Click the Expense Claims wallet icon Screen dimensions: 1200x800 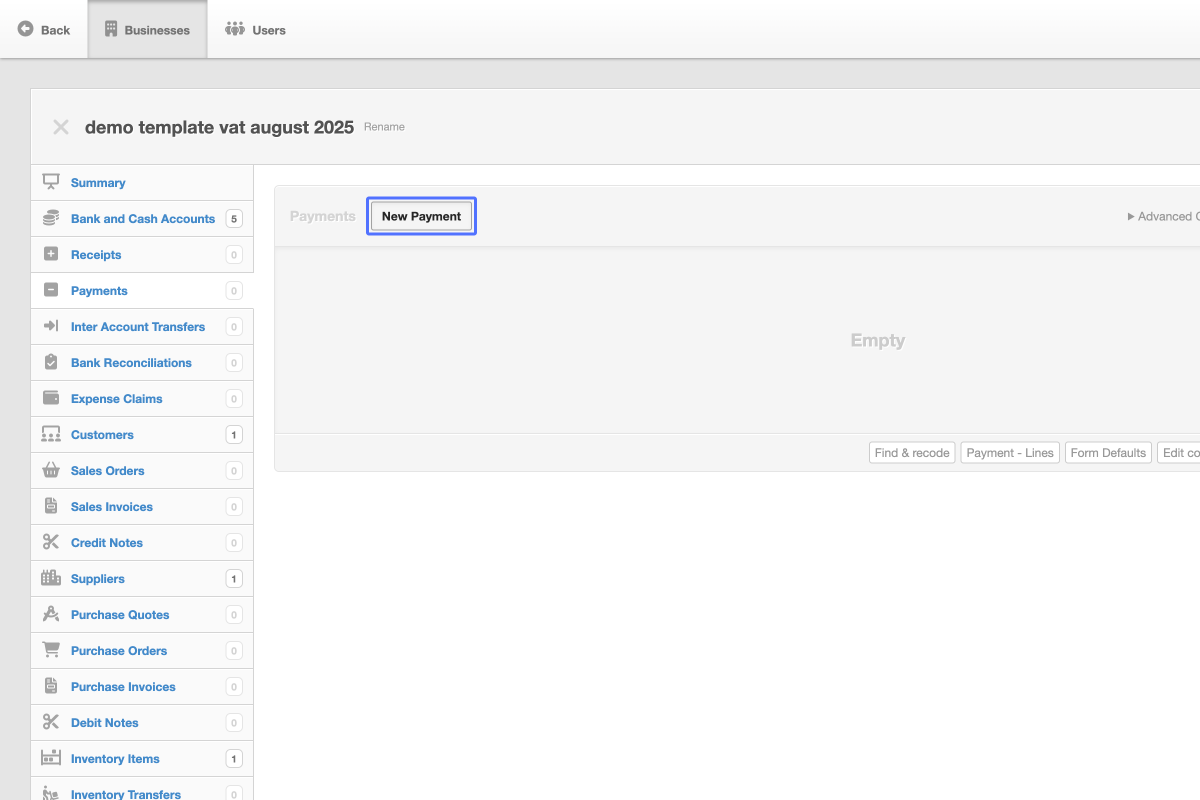pyautogui.click(x=51, y=398)
